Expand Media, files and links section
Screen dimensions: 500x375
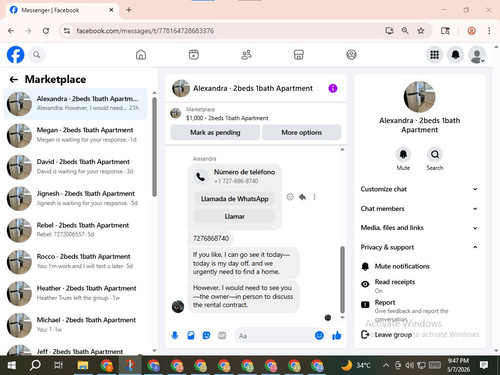(x=419, y=228)
